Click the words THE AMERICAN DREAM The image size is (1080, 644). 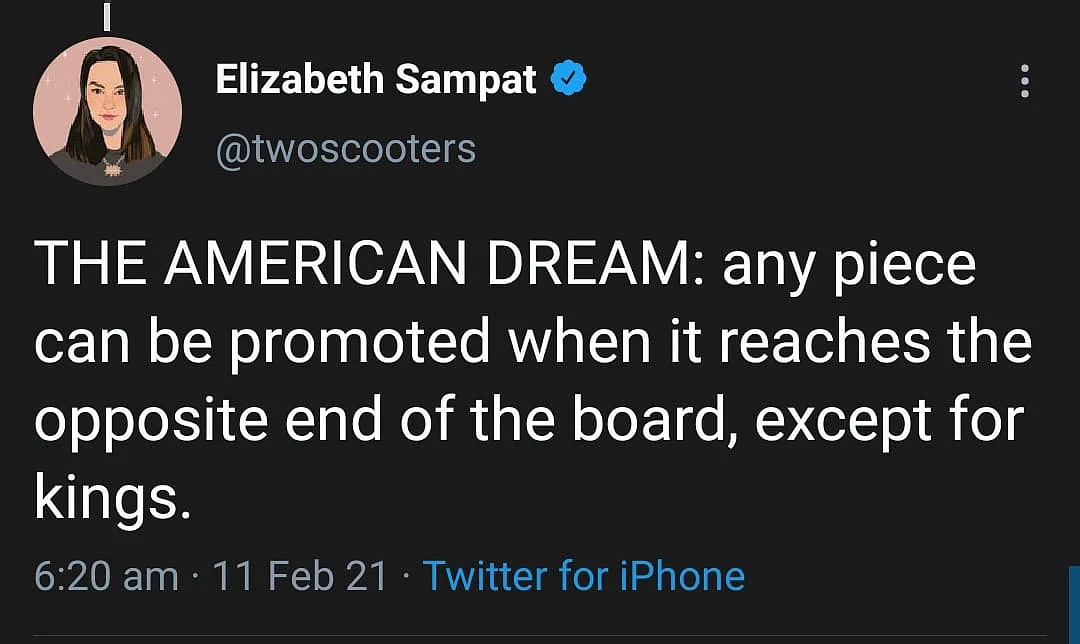click(363, 264)
